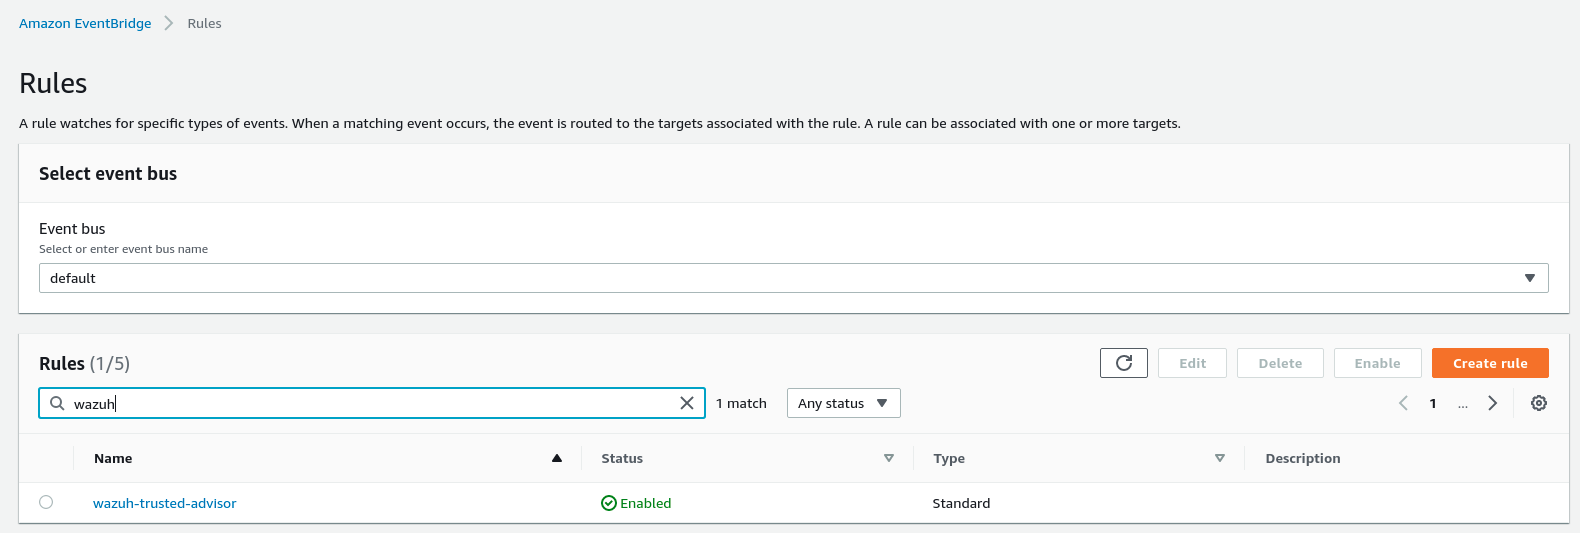This screenshot has height=533, width=1580.
Task: Click the Create rule button
Action: point(1490,363)
